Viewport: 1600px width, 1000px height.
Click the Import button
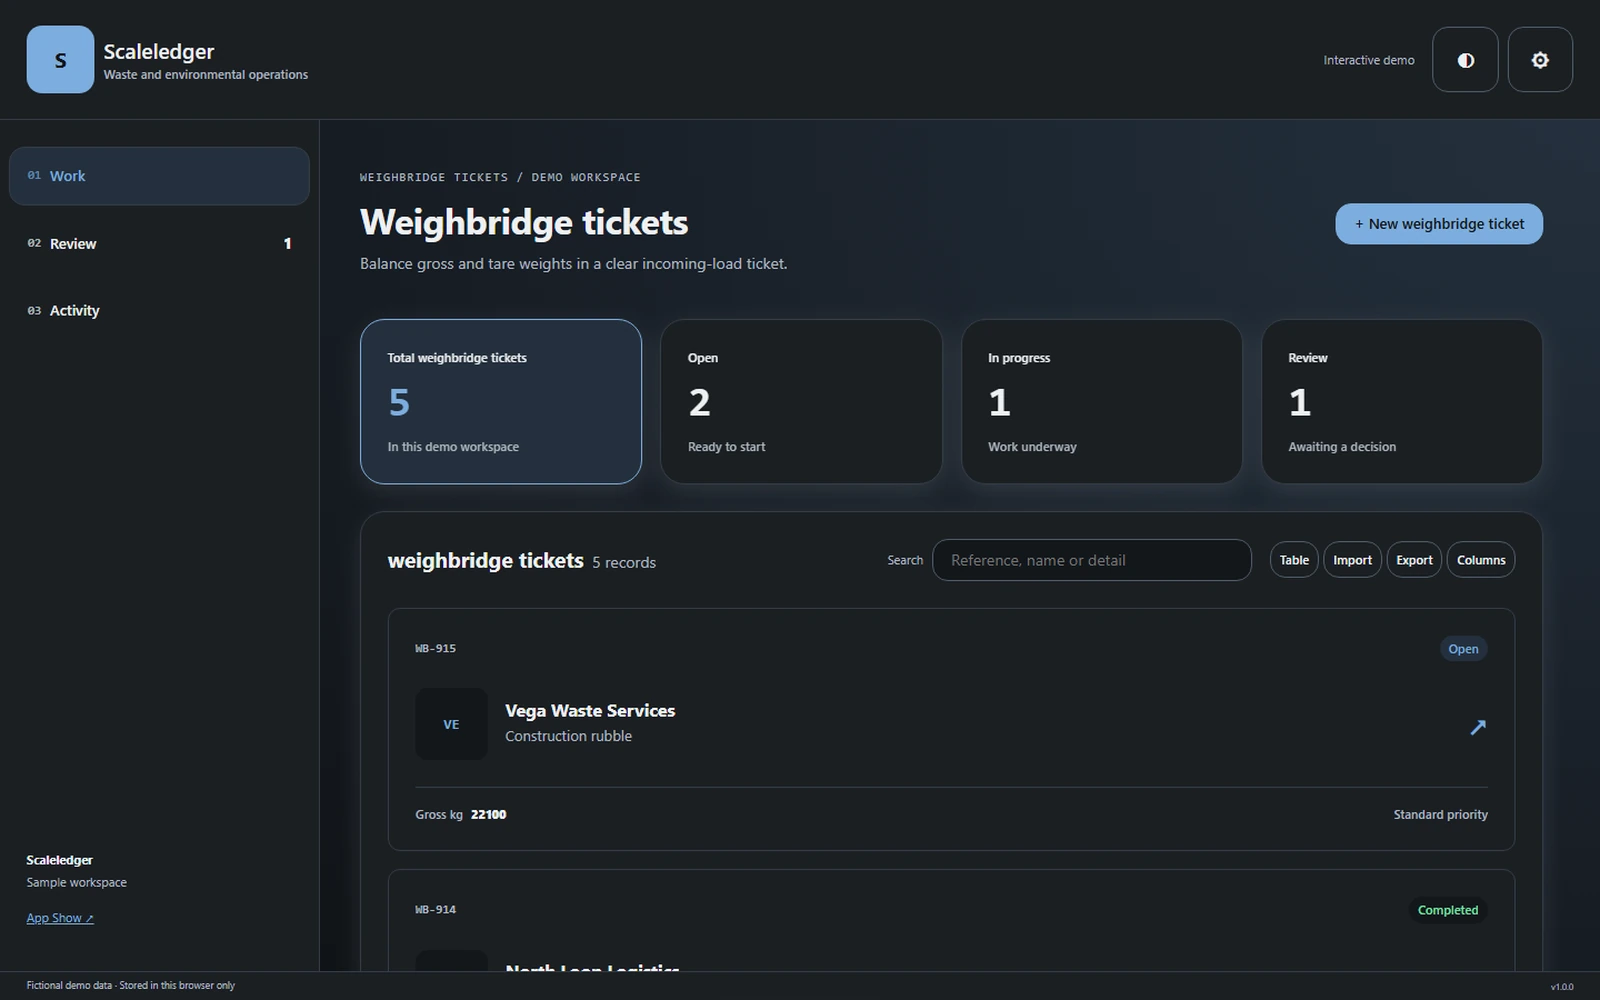click(1352, 560)
